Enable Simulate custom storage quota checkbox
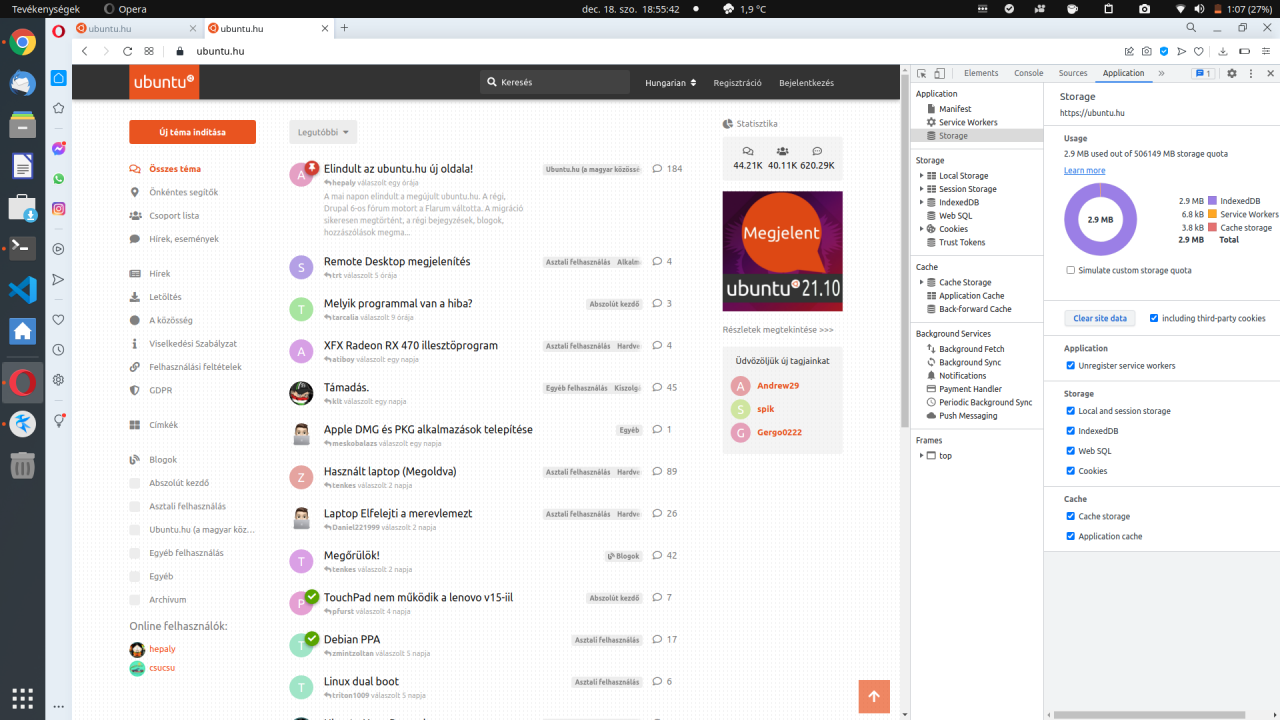 (1071, 270)
